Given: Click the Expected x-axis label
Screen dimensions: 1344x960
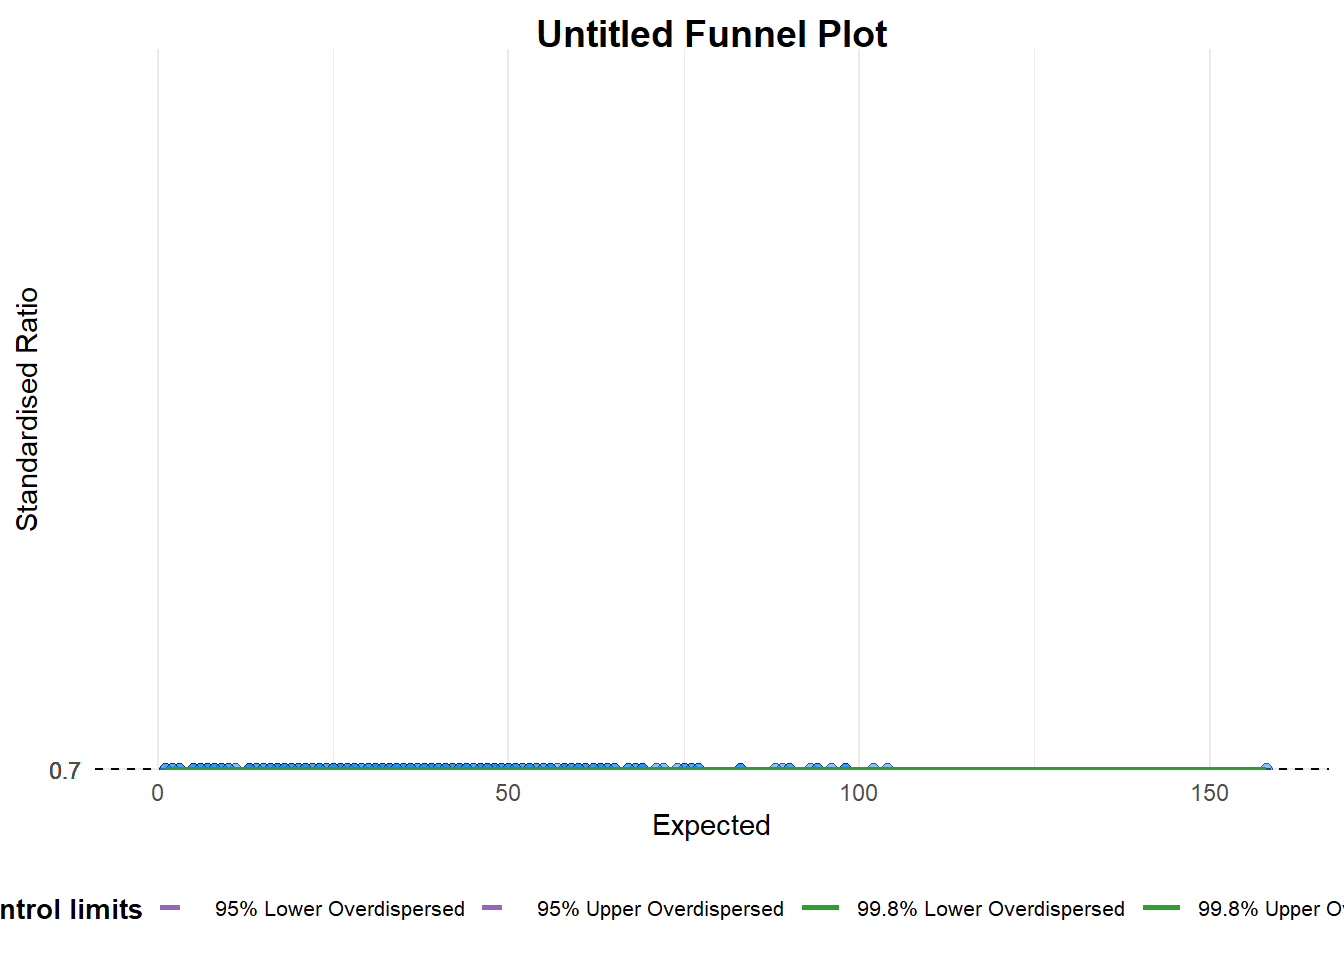Looking at the screenshot, I should pos(711,825).
